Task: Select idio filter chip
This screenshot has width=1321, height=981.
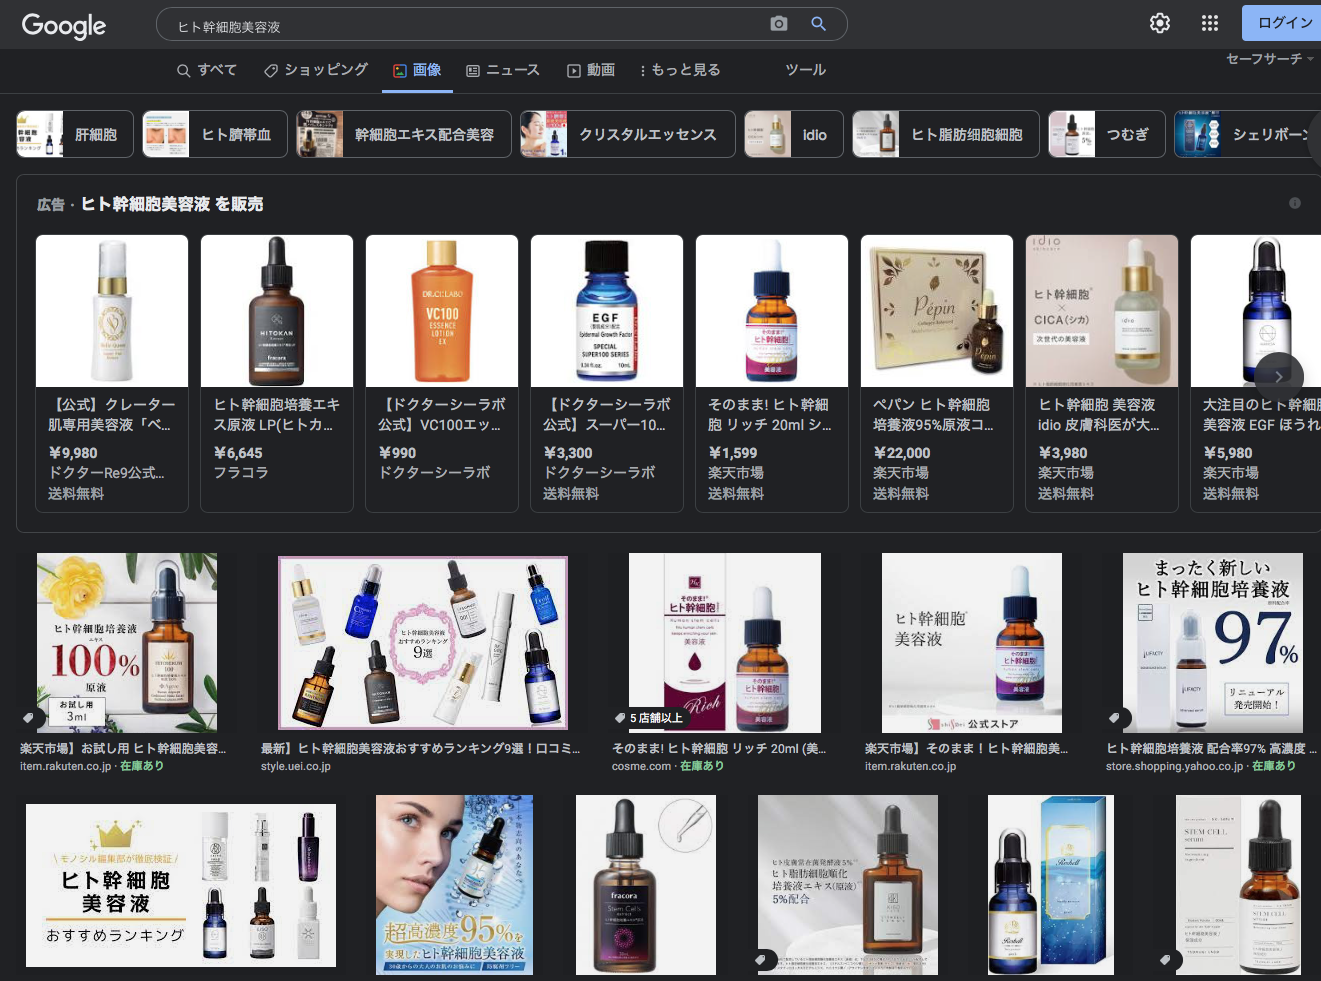Action: pyautogui.click(x=794, y=134)
